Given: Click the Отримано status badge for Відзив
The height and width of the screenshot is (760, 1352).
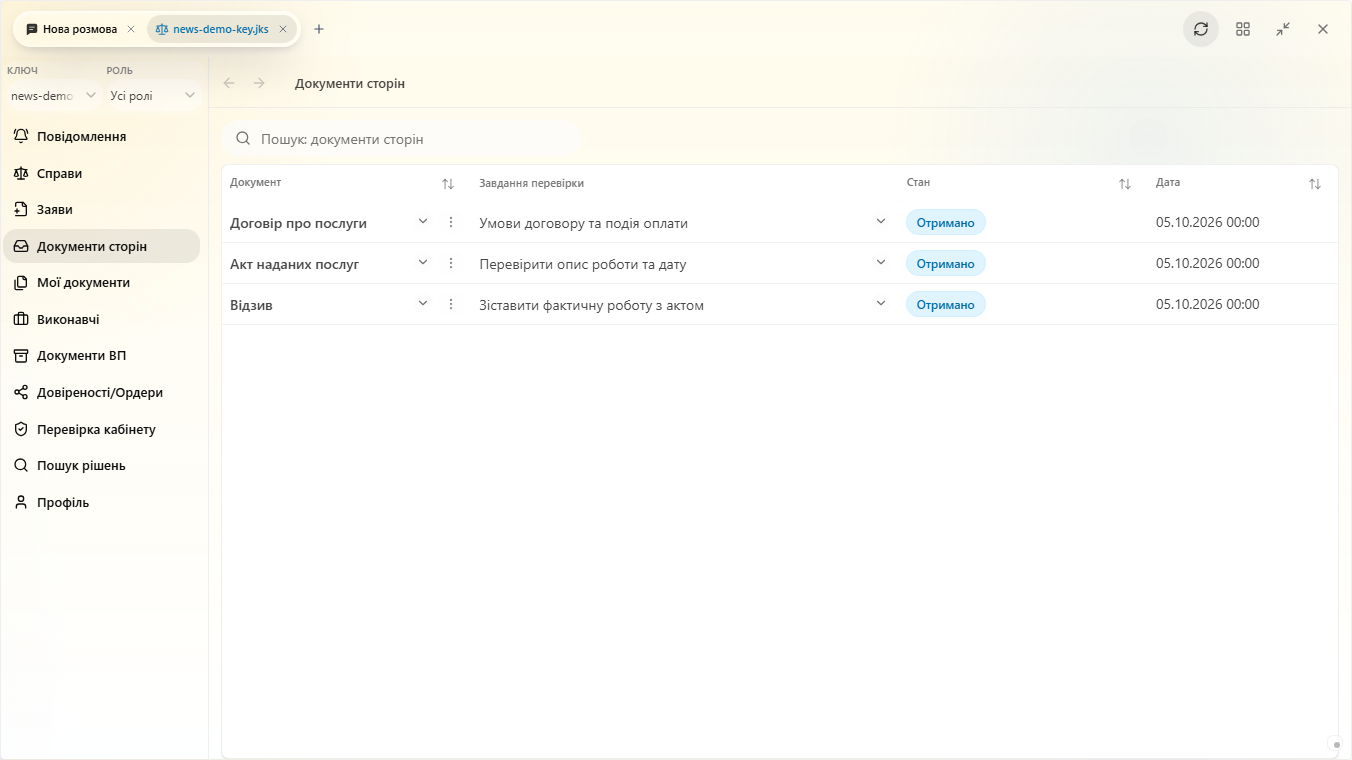Looking at the screenshot, I should click(x=946, y=304).
